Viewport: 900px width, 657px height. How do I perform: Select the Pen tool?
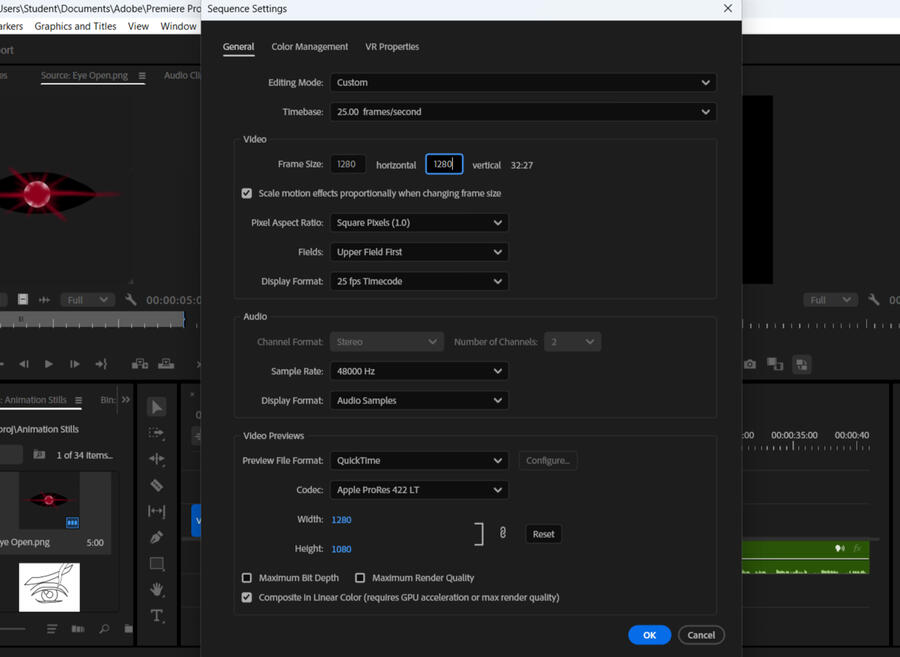(157, 537)
